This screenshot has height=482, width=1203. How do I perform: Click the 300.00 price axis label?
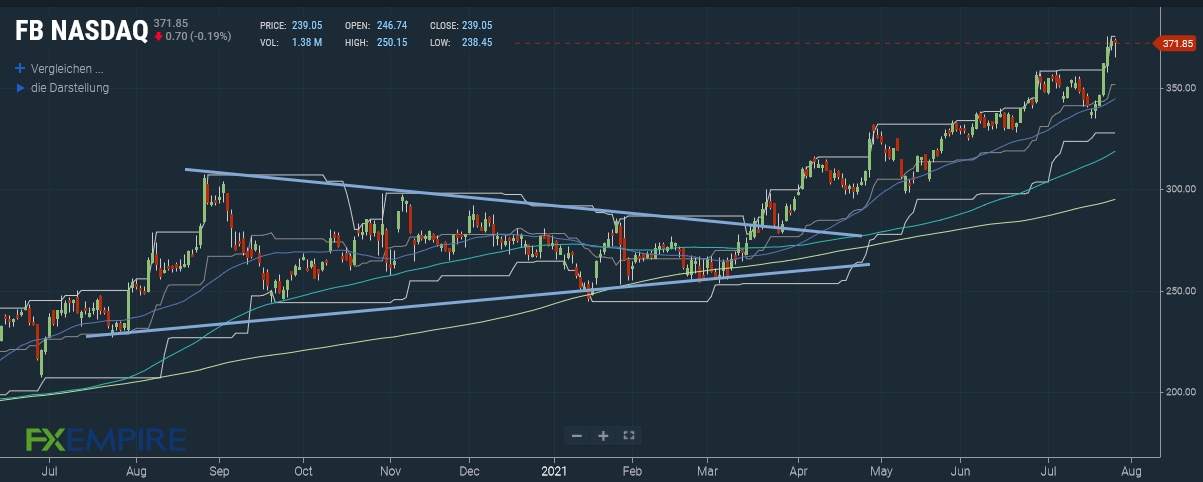pyautogui.click(x=1180, y=189)
